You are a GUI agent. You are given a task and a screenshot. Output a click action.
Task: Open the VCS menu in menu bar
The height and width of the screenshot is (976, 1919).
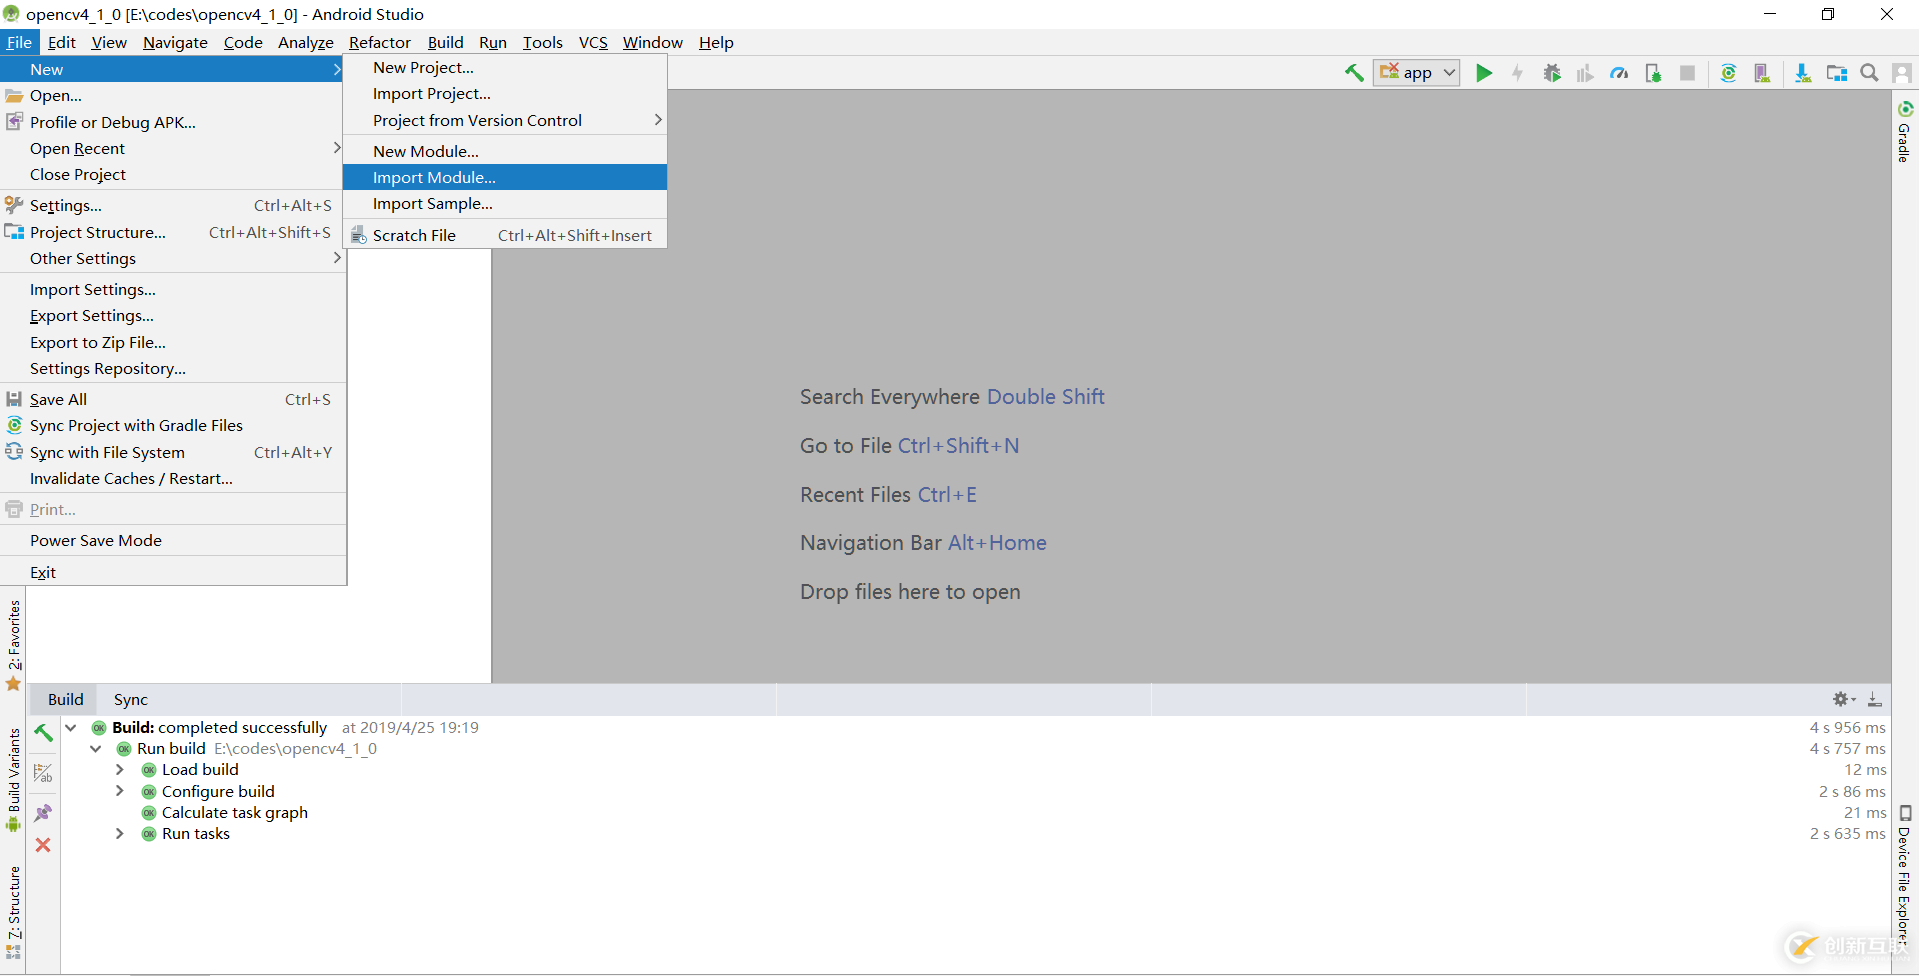[x=593, y=42]
